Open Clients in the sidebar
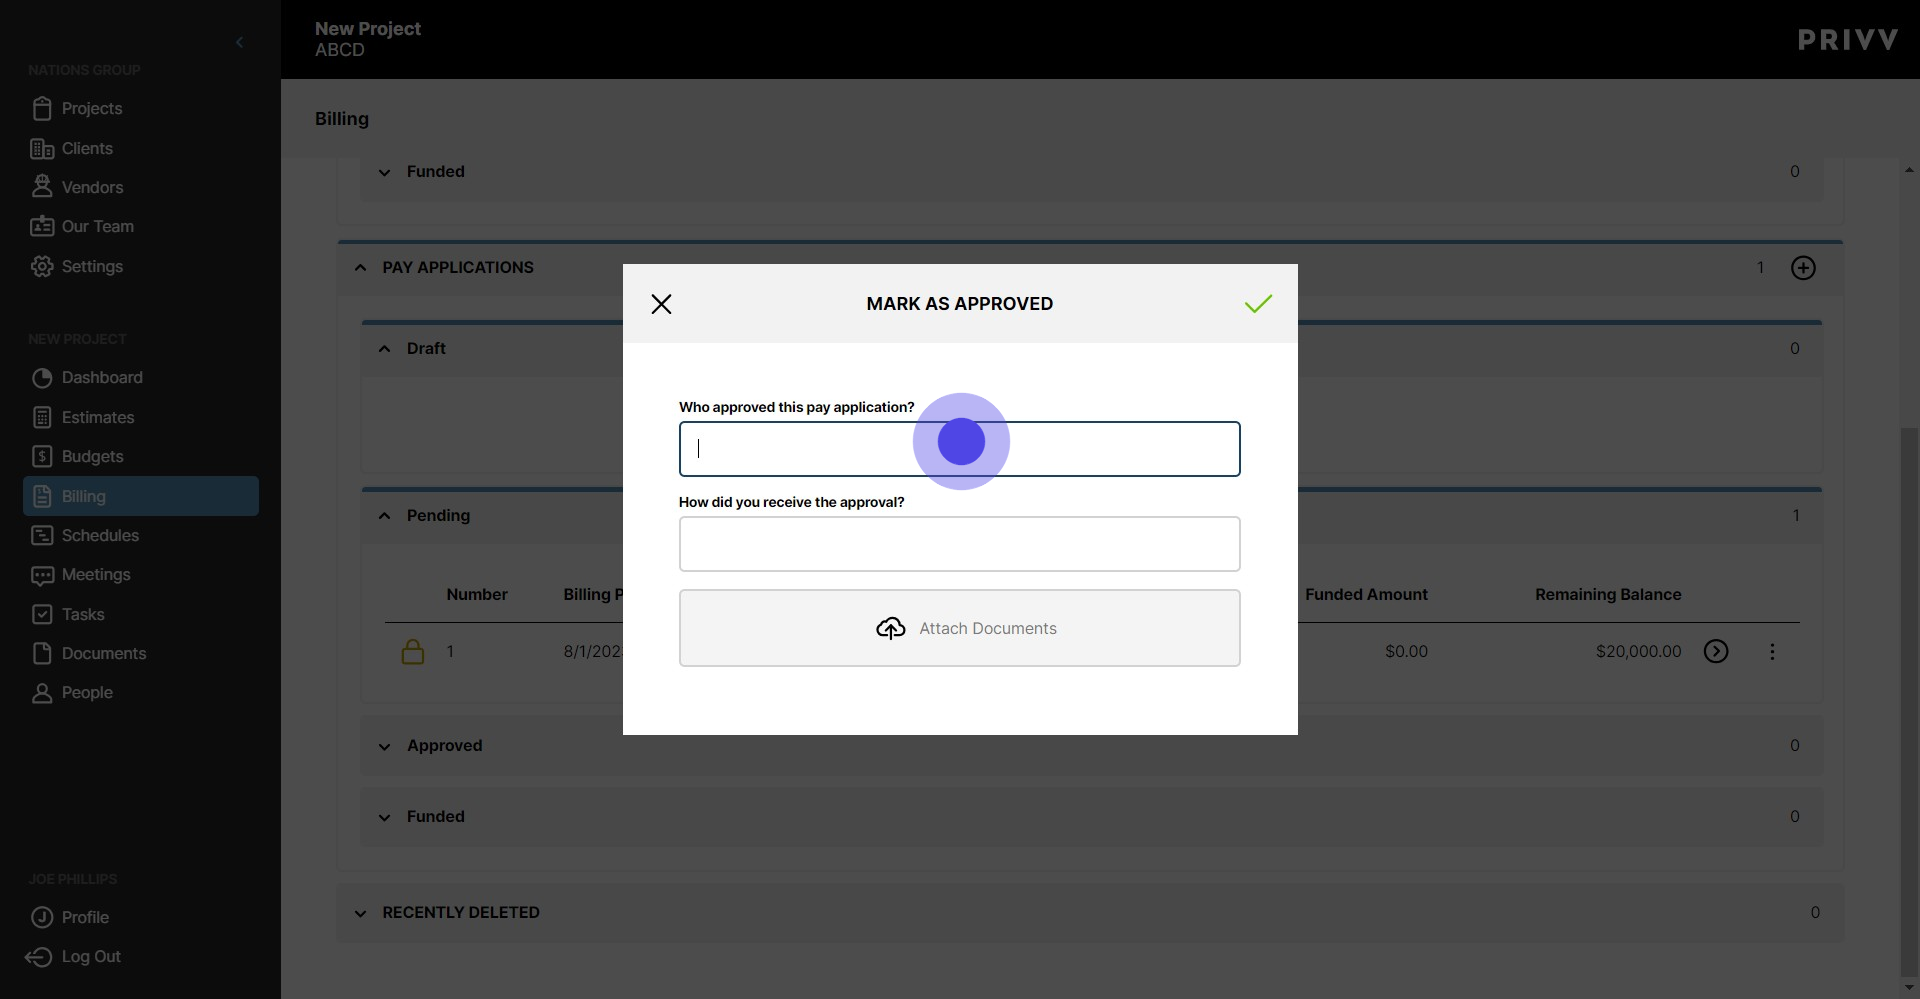This screenshot has width=1920, height=999. (x=87, y=148)
